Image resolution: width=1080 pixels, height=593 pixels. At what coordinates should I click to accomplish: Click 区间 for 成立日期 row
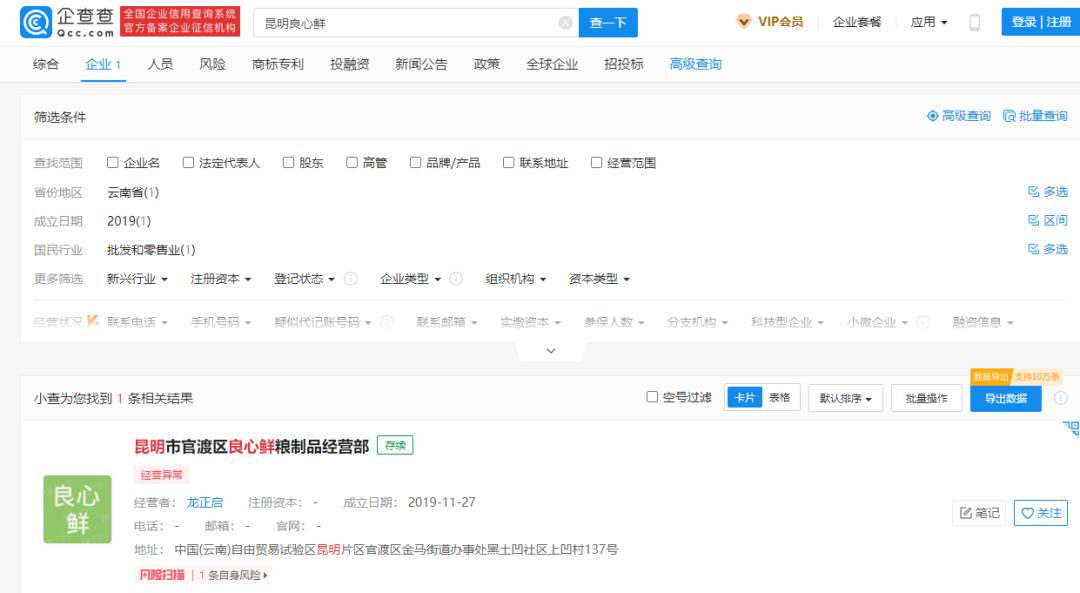(x=1048, y=220)
